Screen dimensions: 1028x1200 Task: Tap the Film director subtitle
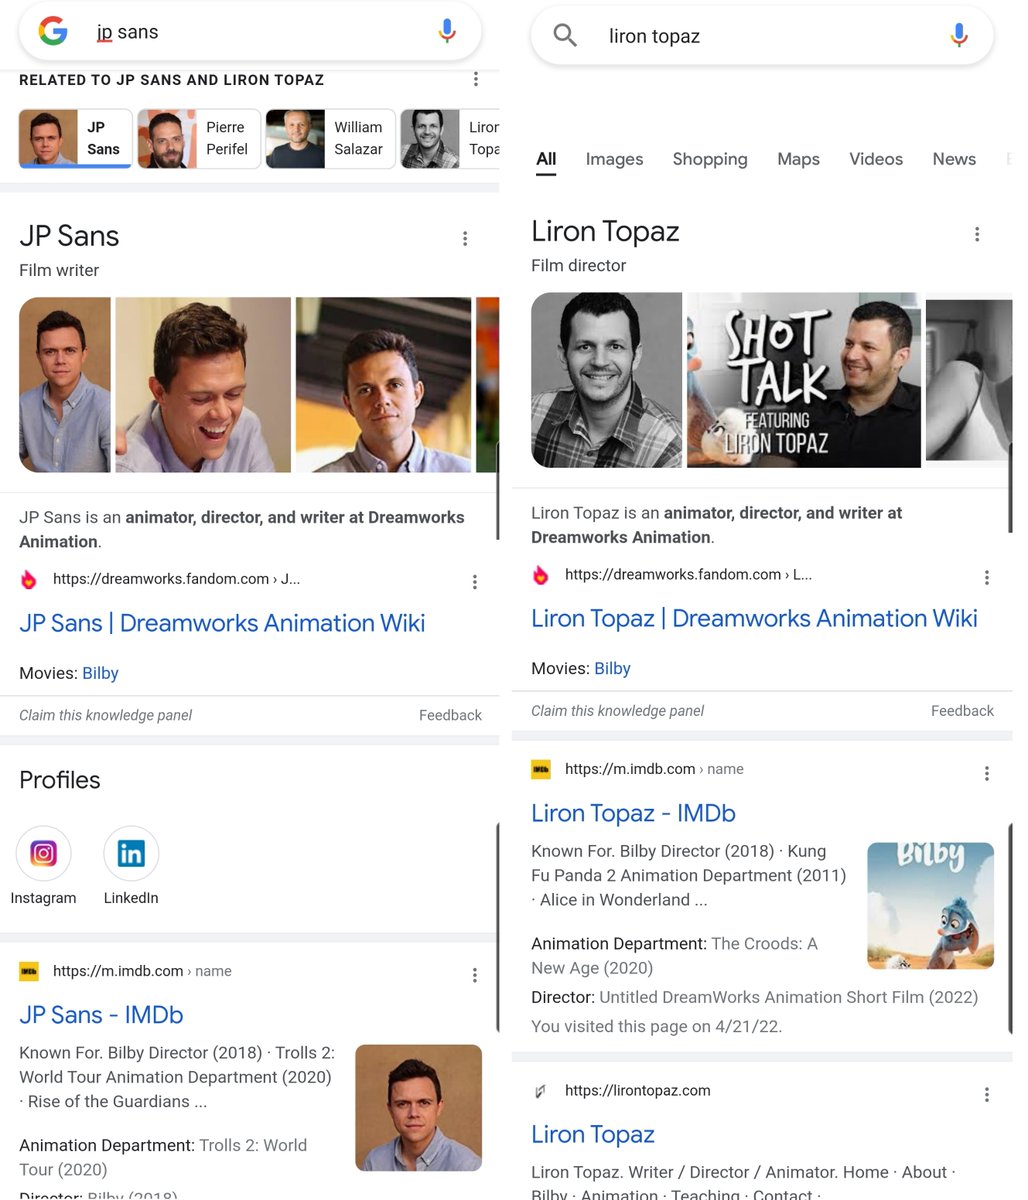578,265
